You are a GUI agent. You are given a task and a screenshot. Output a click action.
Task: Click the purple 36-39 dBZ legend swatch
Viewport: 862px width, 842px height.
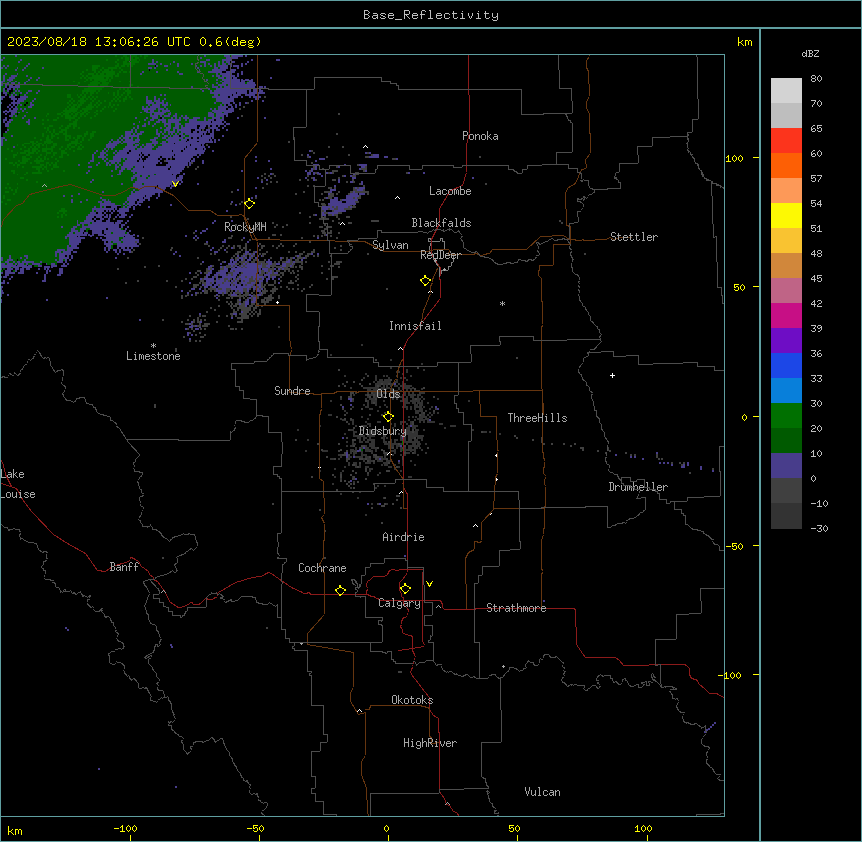(786, 340)
